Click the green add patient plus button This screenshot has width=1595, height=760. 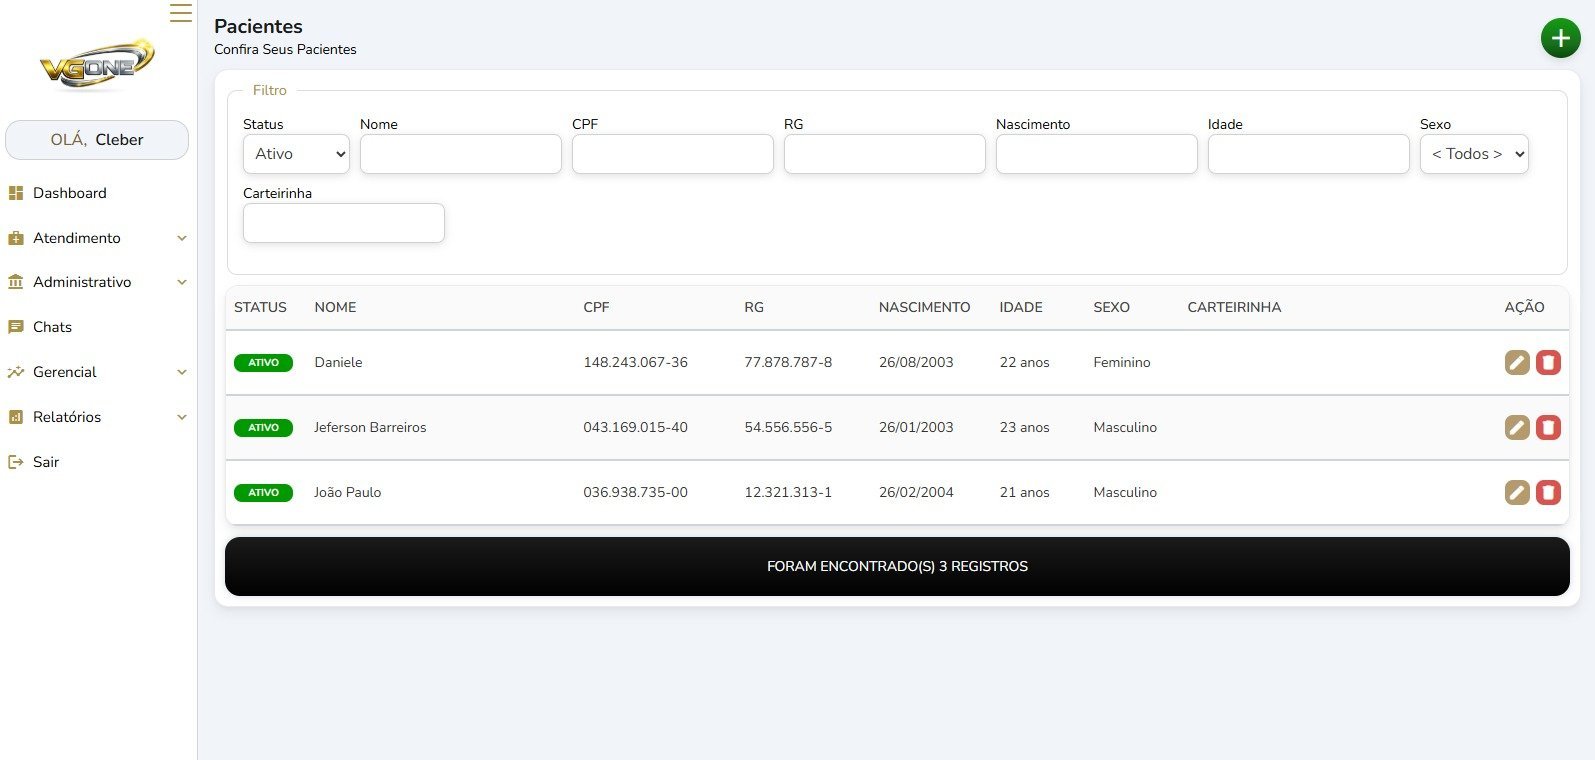pos(1560,38)
